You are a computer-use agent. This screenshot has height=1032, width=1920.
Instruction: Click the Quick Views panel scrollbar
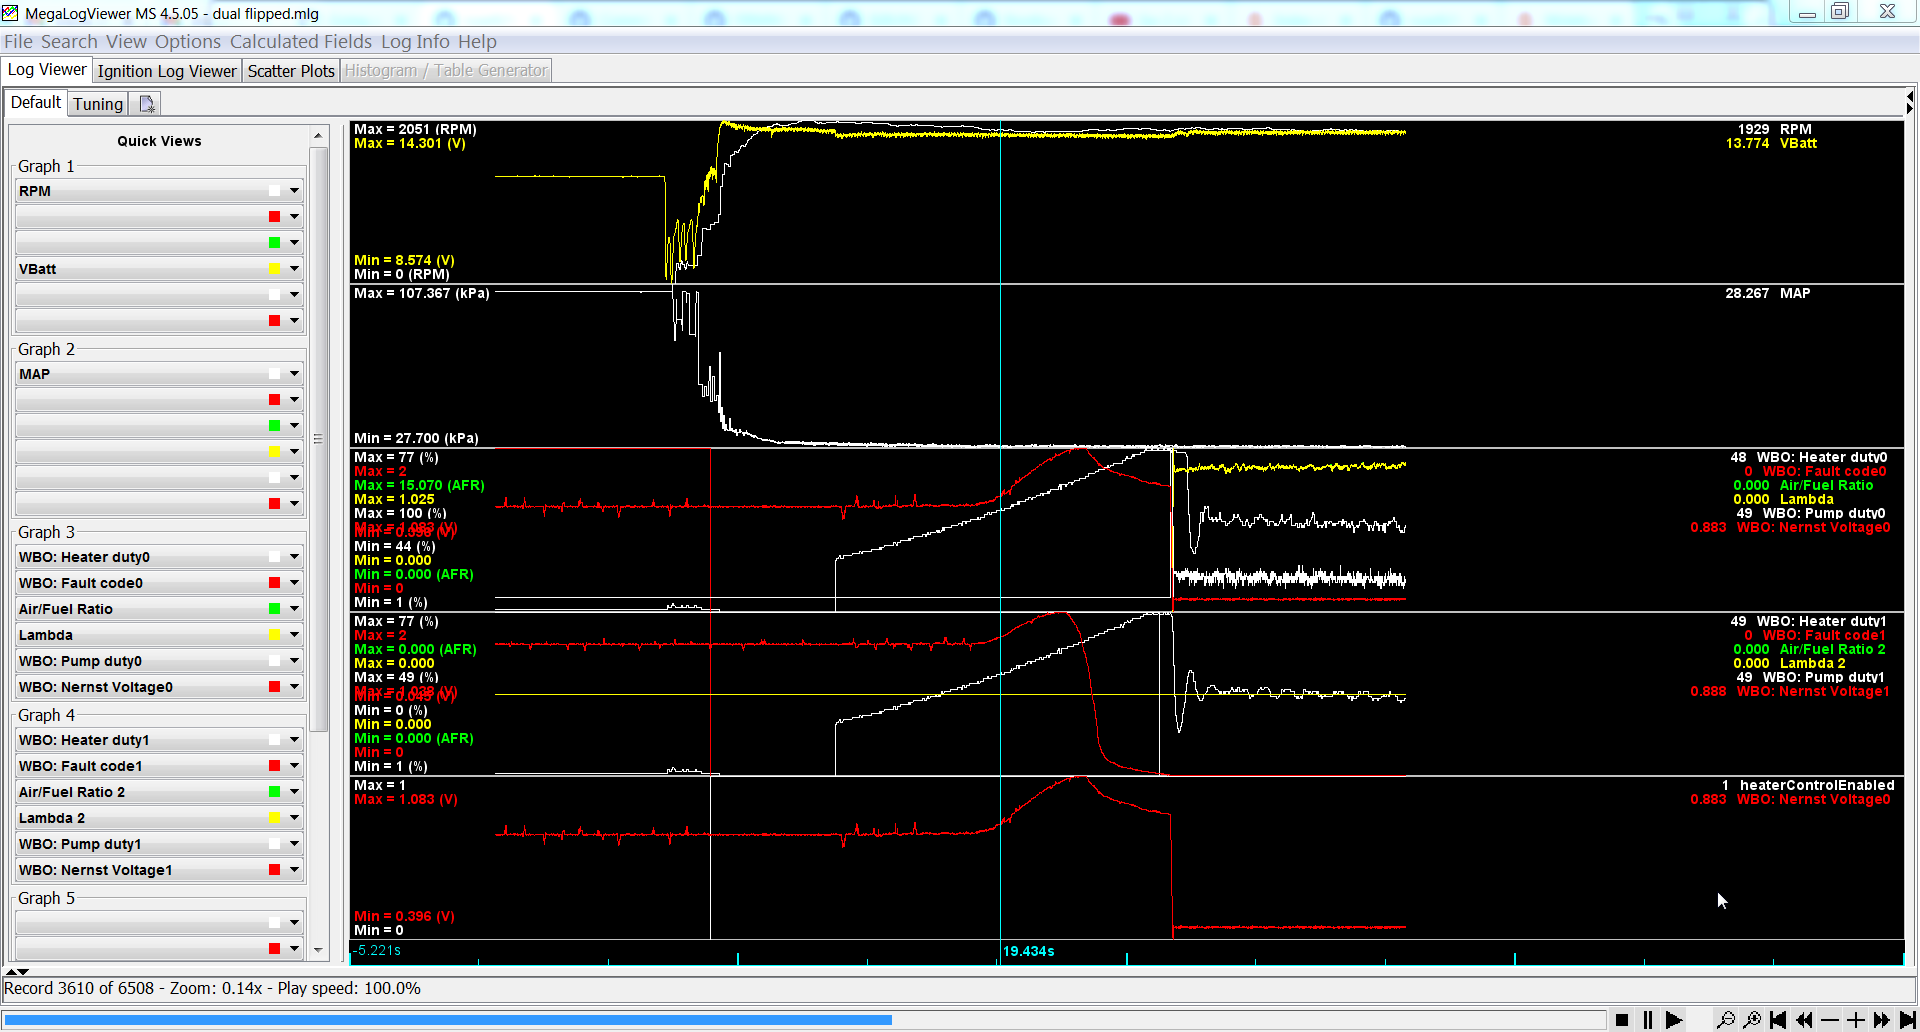pos(319,440)
